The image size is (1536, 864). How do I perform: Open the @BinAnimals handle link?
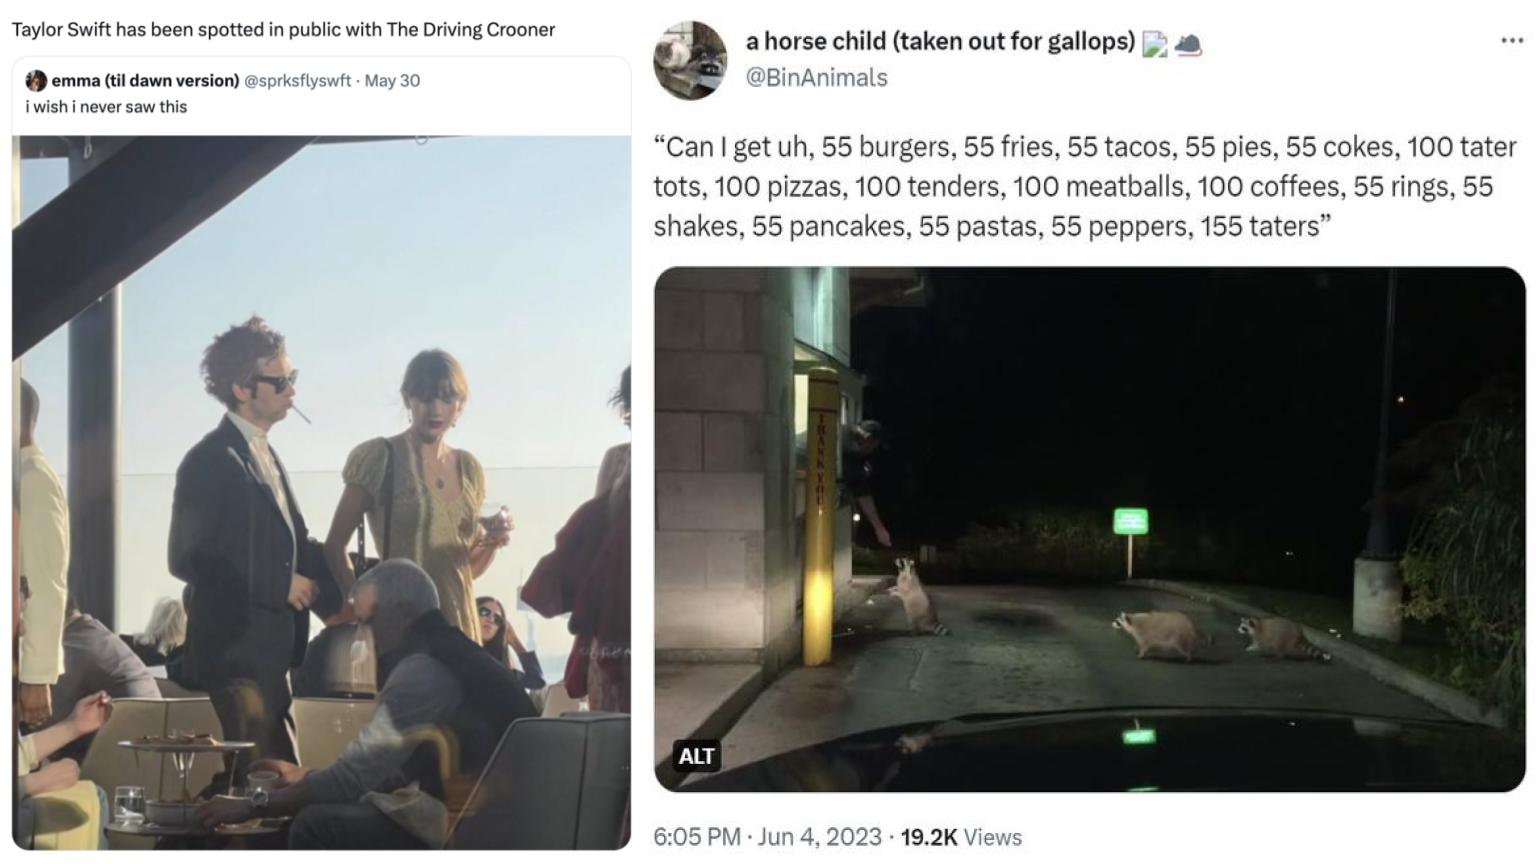tap(816, 78)
